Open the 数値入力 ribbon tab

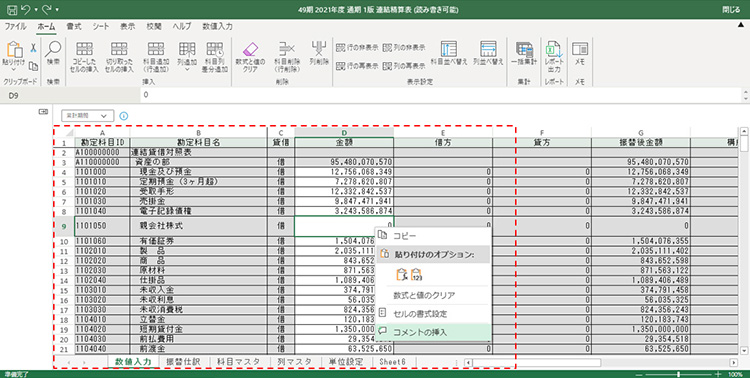(217, 26)
